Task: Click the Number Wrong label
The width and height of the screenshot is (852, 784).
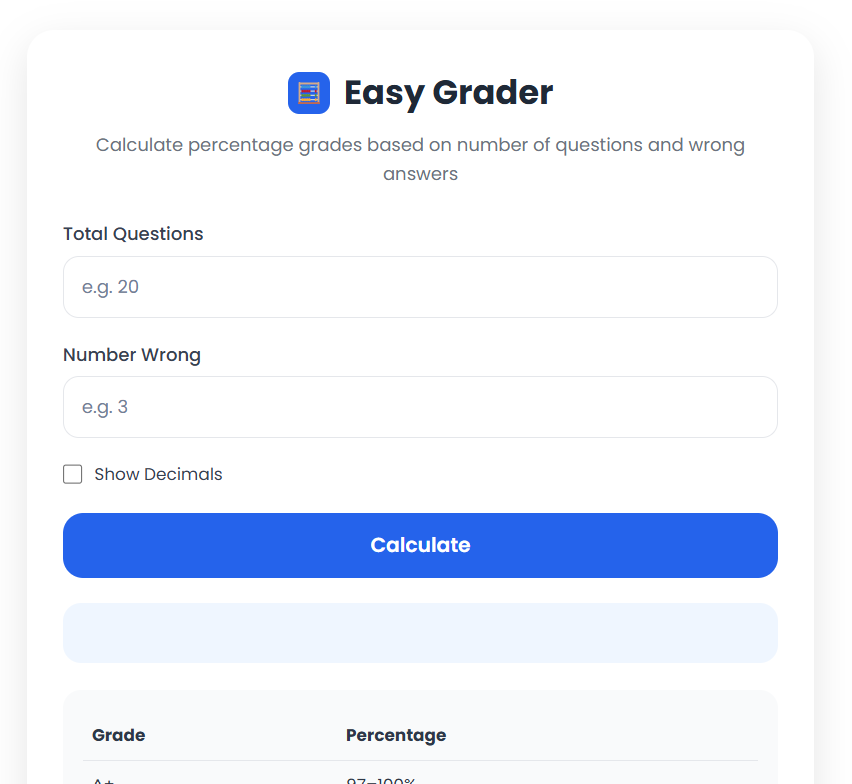Action: tap(131, 354)
